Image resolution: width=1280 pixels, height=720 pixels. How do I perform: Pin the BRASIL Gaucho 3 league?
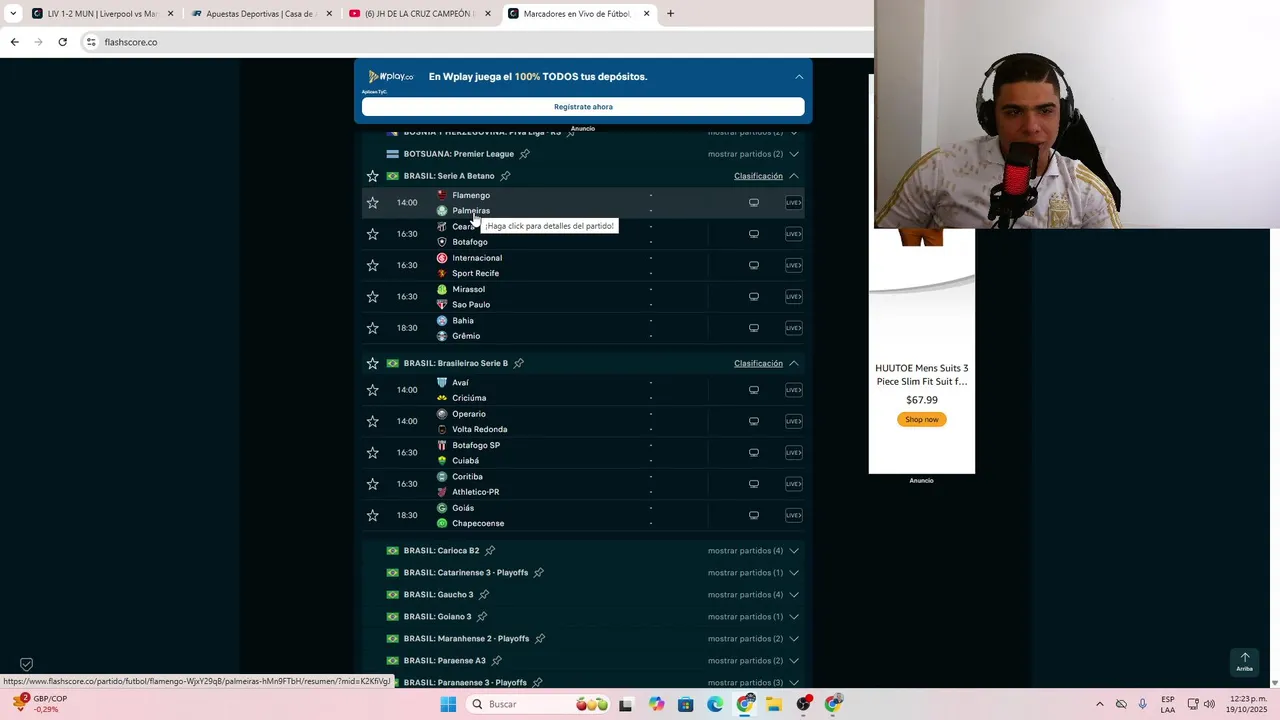tap(484, 595)
